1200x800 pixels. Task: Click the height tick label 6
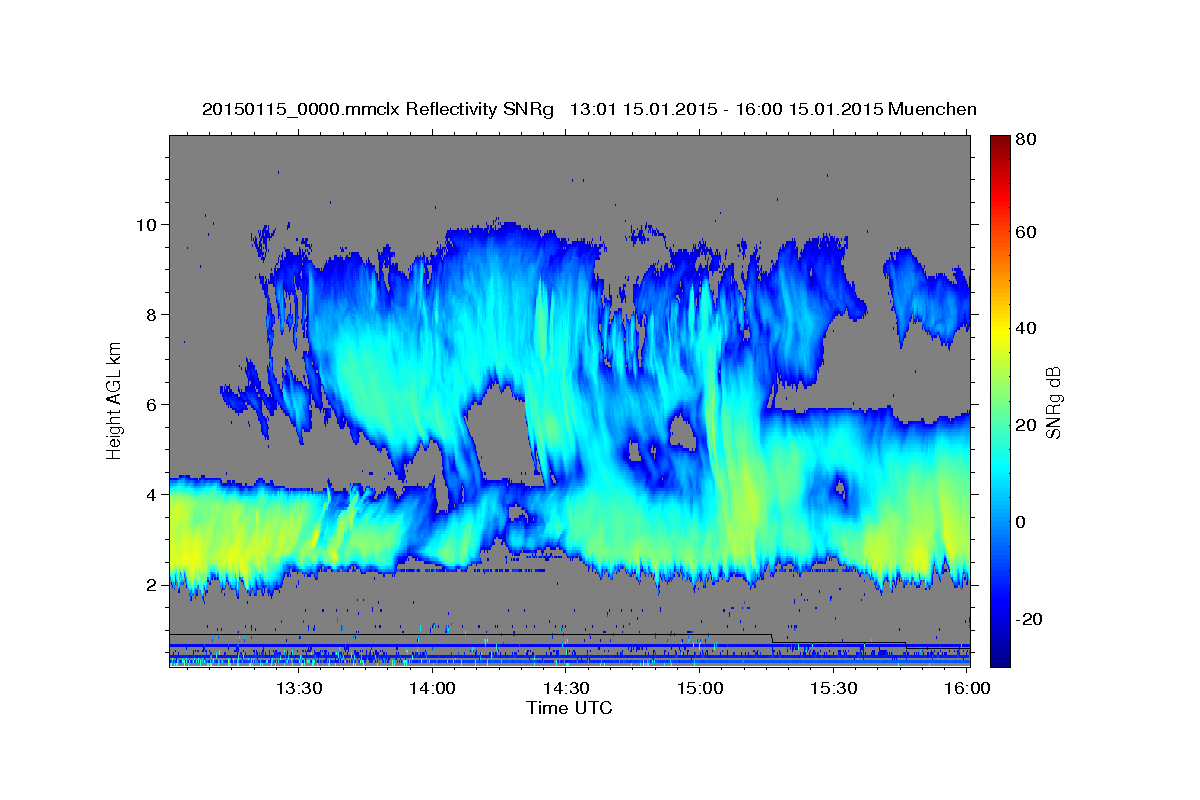pyautogui.click(x=154, y=405)
